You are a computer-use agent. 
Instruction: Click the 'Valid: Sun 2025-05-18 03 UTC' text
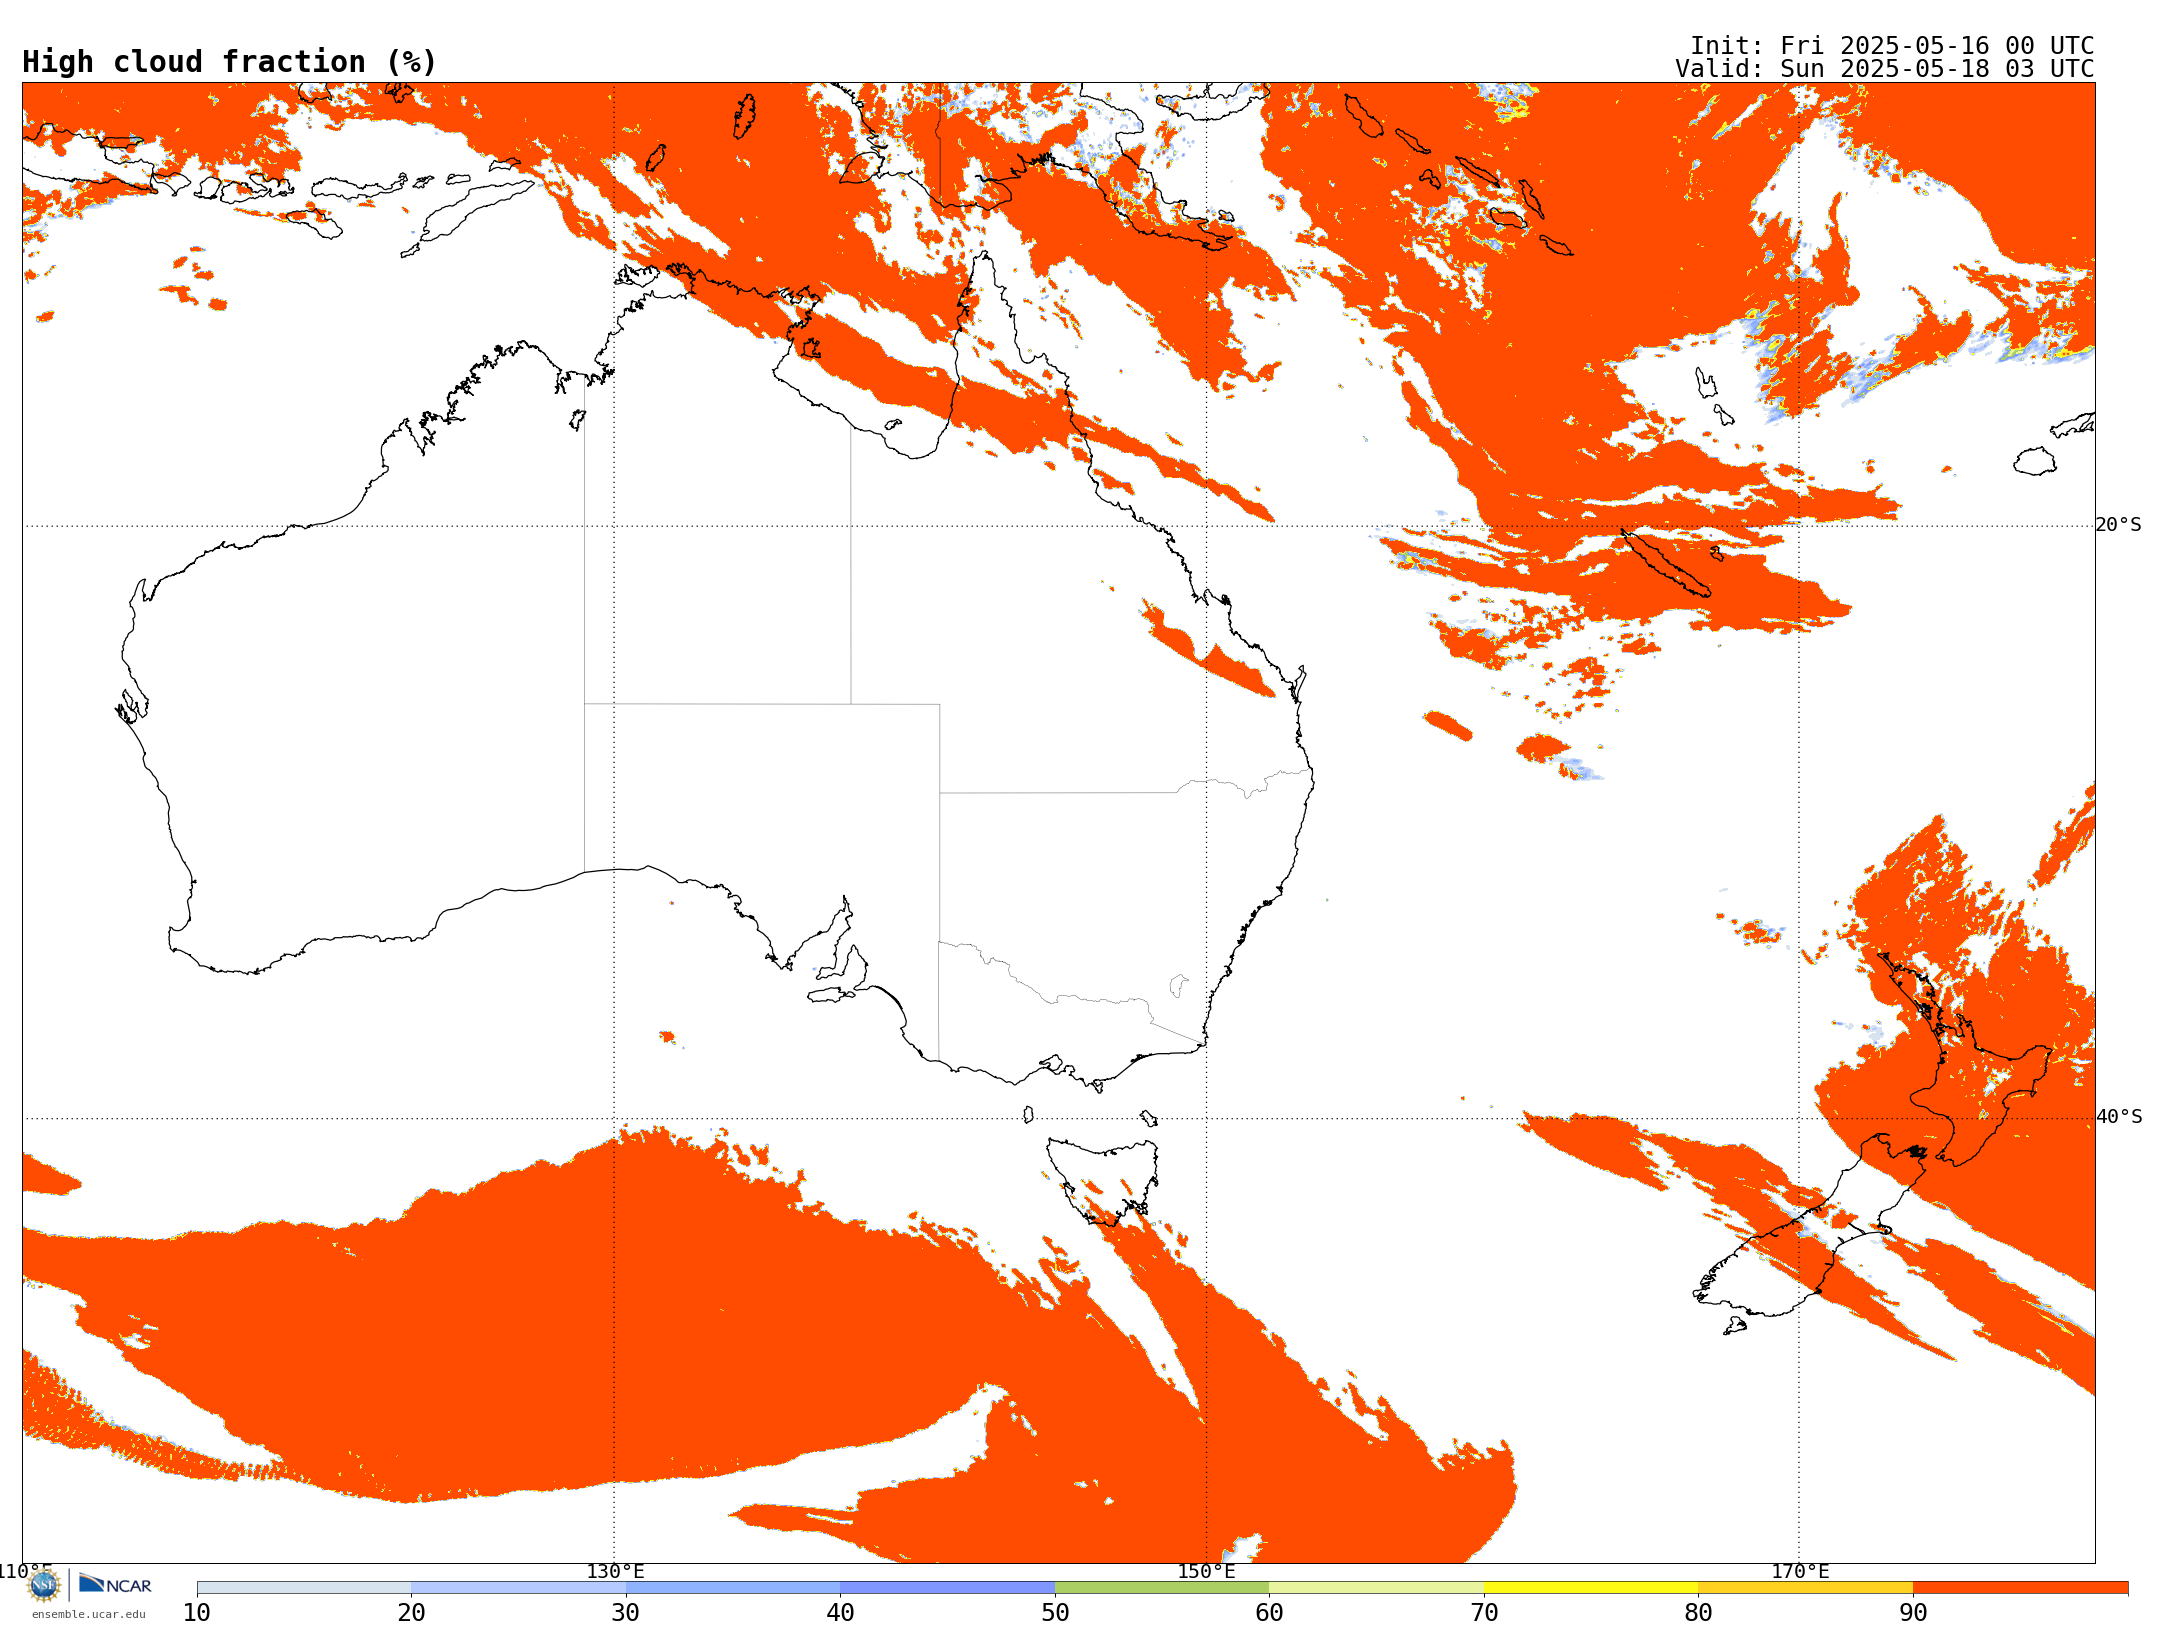pyautogui.click(x=1885, y=69)
